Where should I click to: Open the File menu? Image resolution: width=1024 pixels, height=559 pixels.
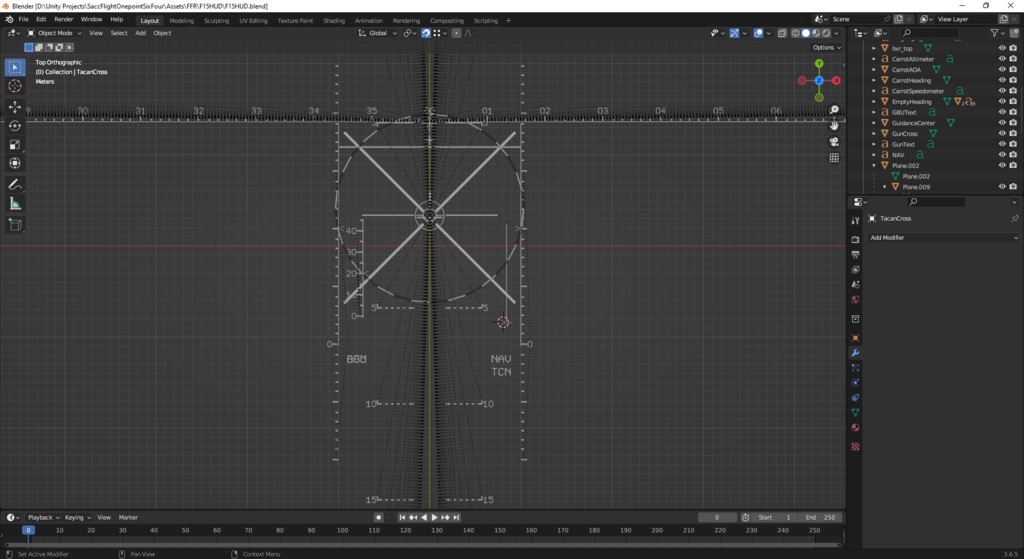(24, 20)
